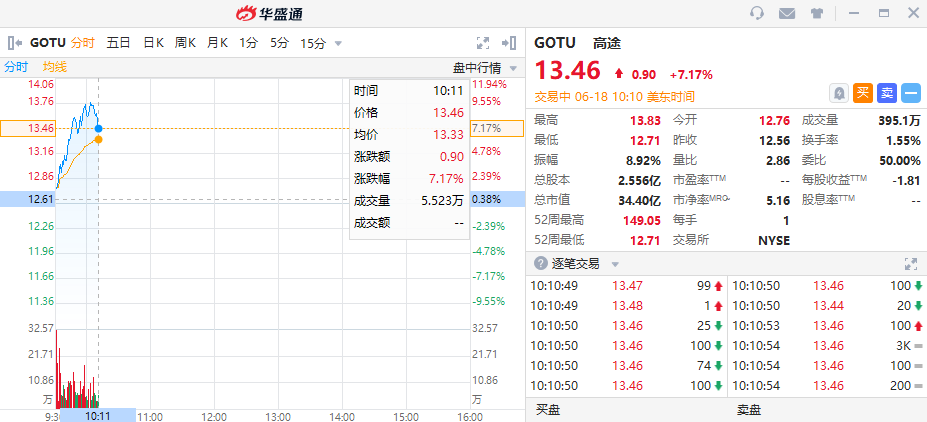Open customer service headset icon
927x422 pixels.
tap(757, 13)
